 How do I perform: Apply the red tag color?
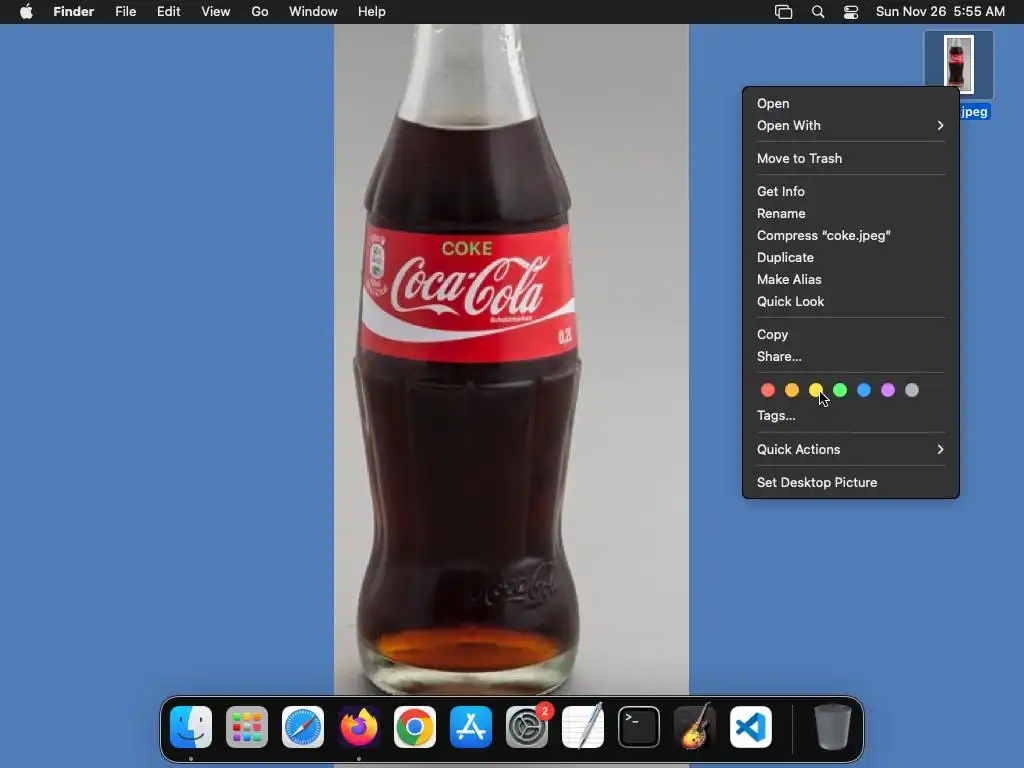pyautogui.click(x=768, y=391)
